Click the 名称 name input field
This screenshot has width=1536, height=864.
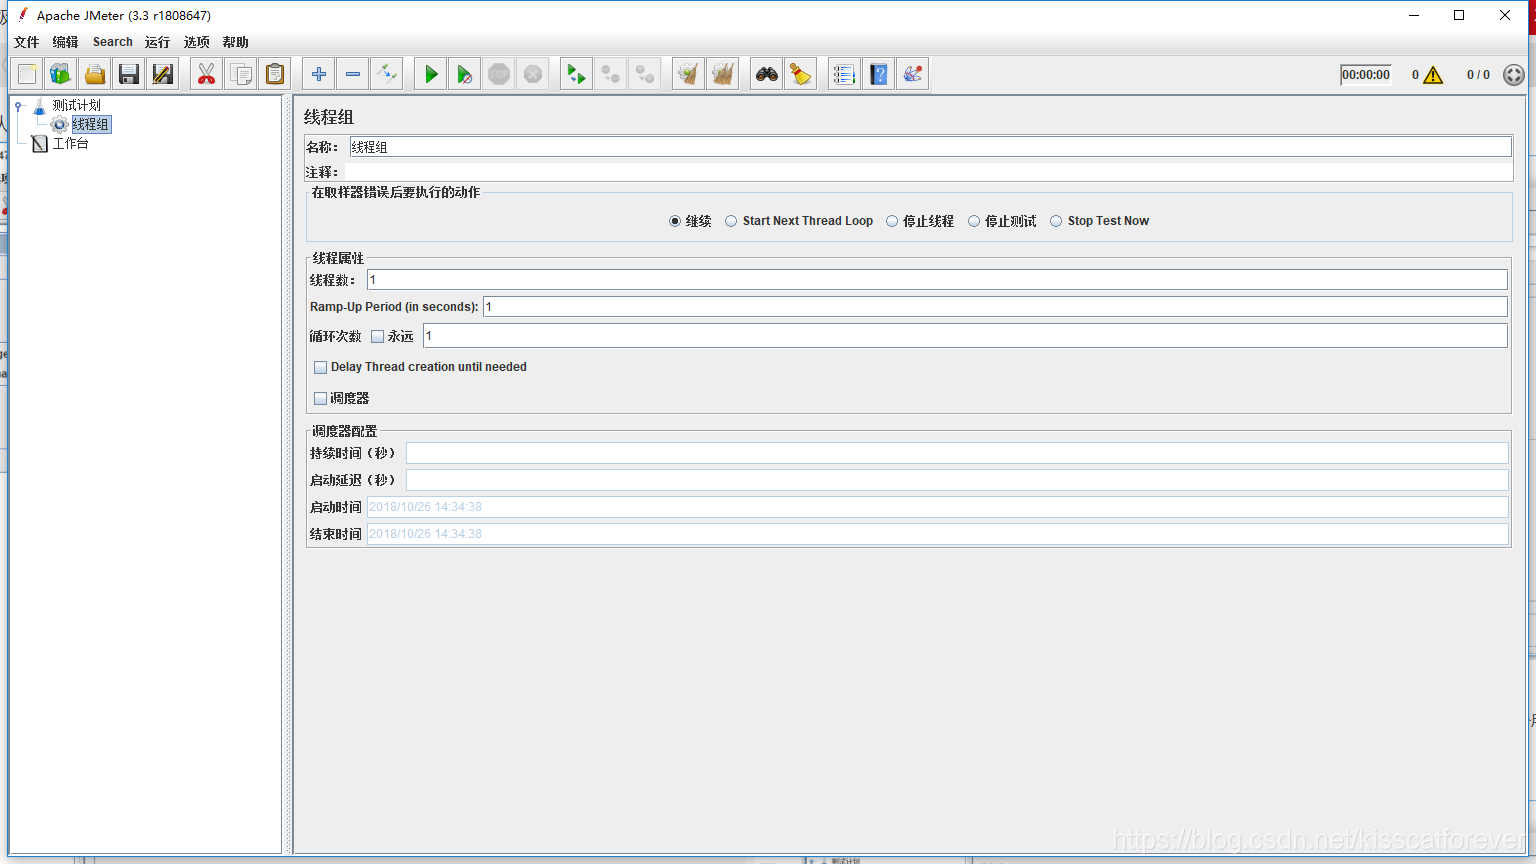930,147
